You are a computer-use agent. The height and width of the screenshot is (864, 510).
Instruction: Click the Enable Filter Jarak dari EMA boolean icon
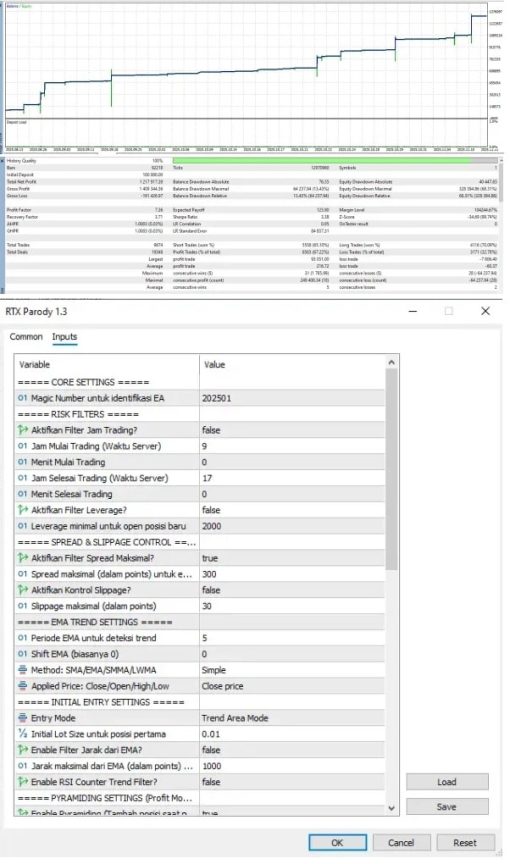(23, 749)
